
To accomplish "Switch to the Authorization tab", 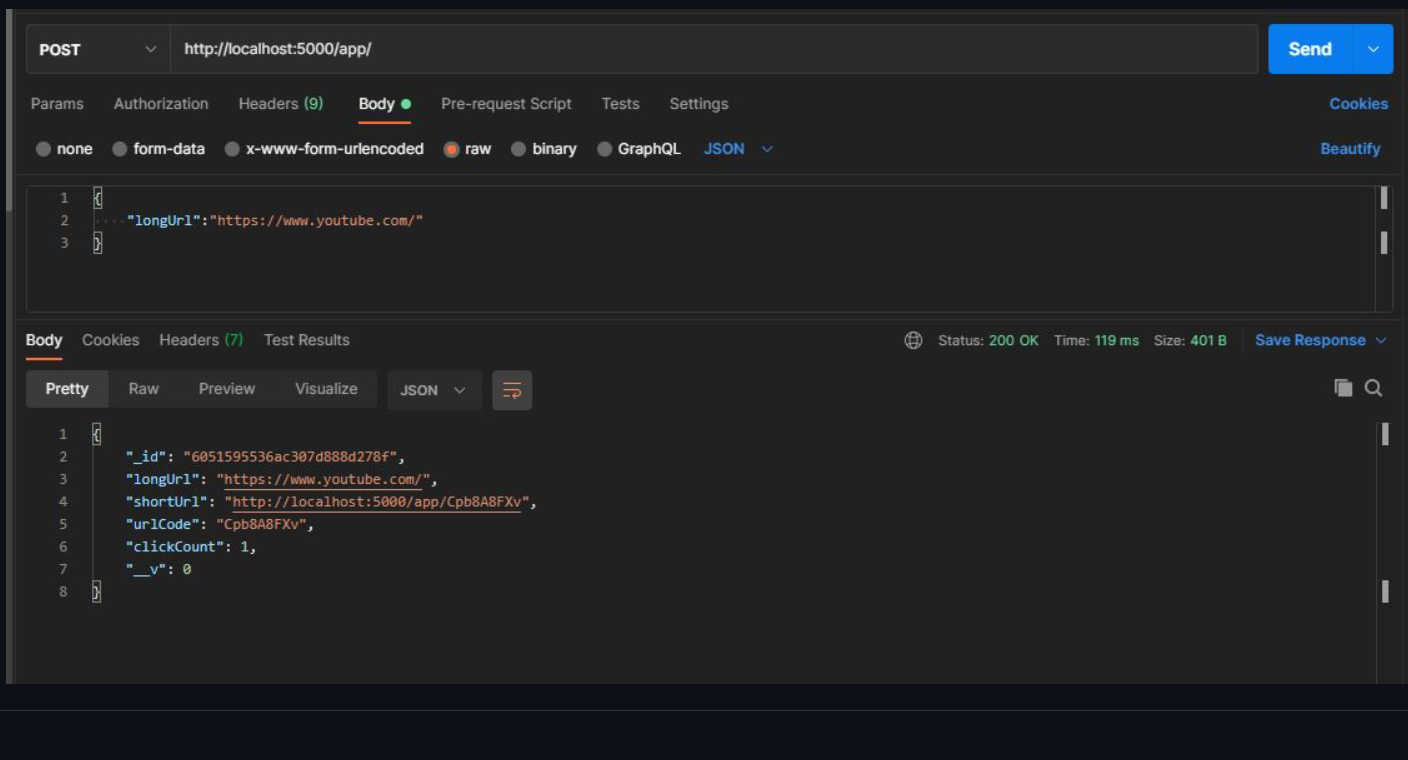I will [161, 104].
